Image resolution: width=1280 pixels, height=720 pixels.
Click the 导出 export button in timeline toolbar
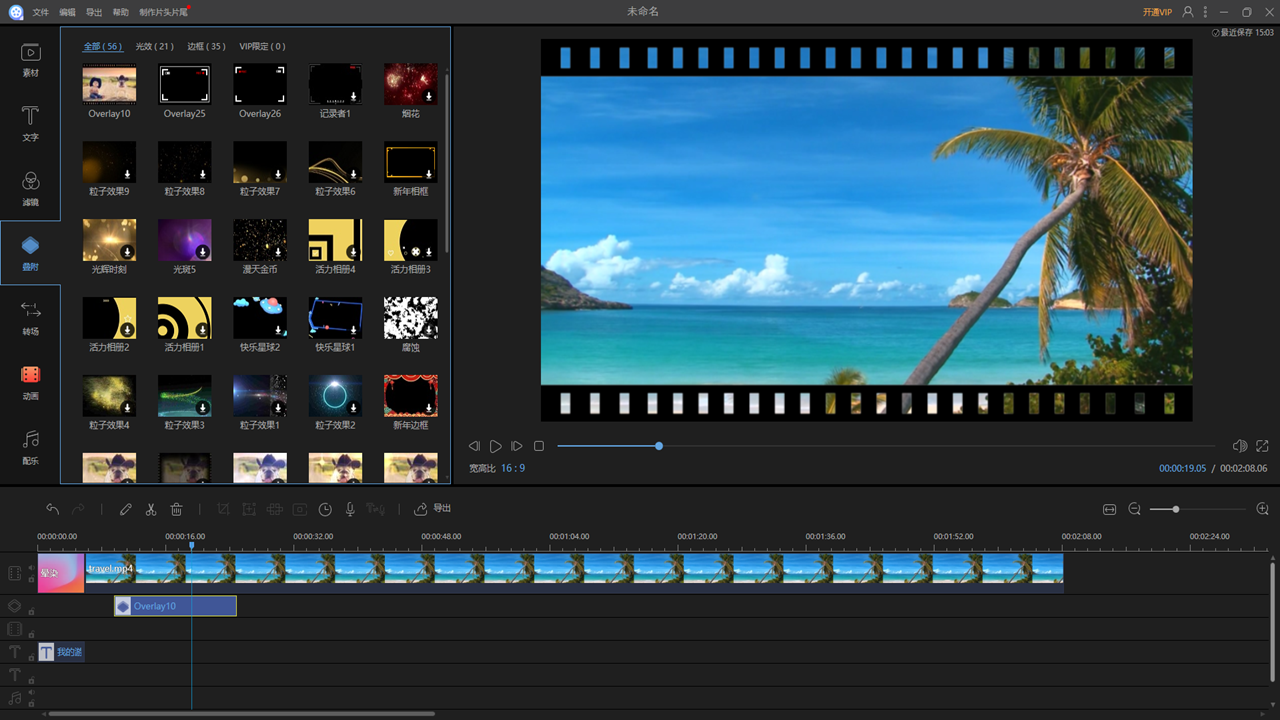[433, 509]
